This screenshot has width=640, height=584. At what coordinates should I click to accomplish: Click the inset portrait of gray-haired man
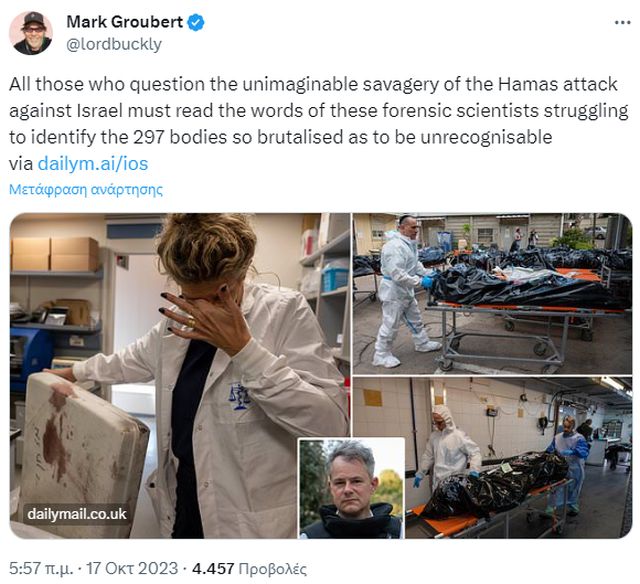352,488
